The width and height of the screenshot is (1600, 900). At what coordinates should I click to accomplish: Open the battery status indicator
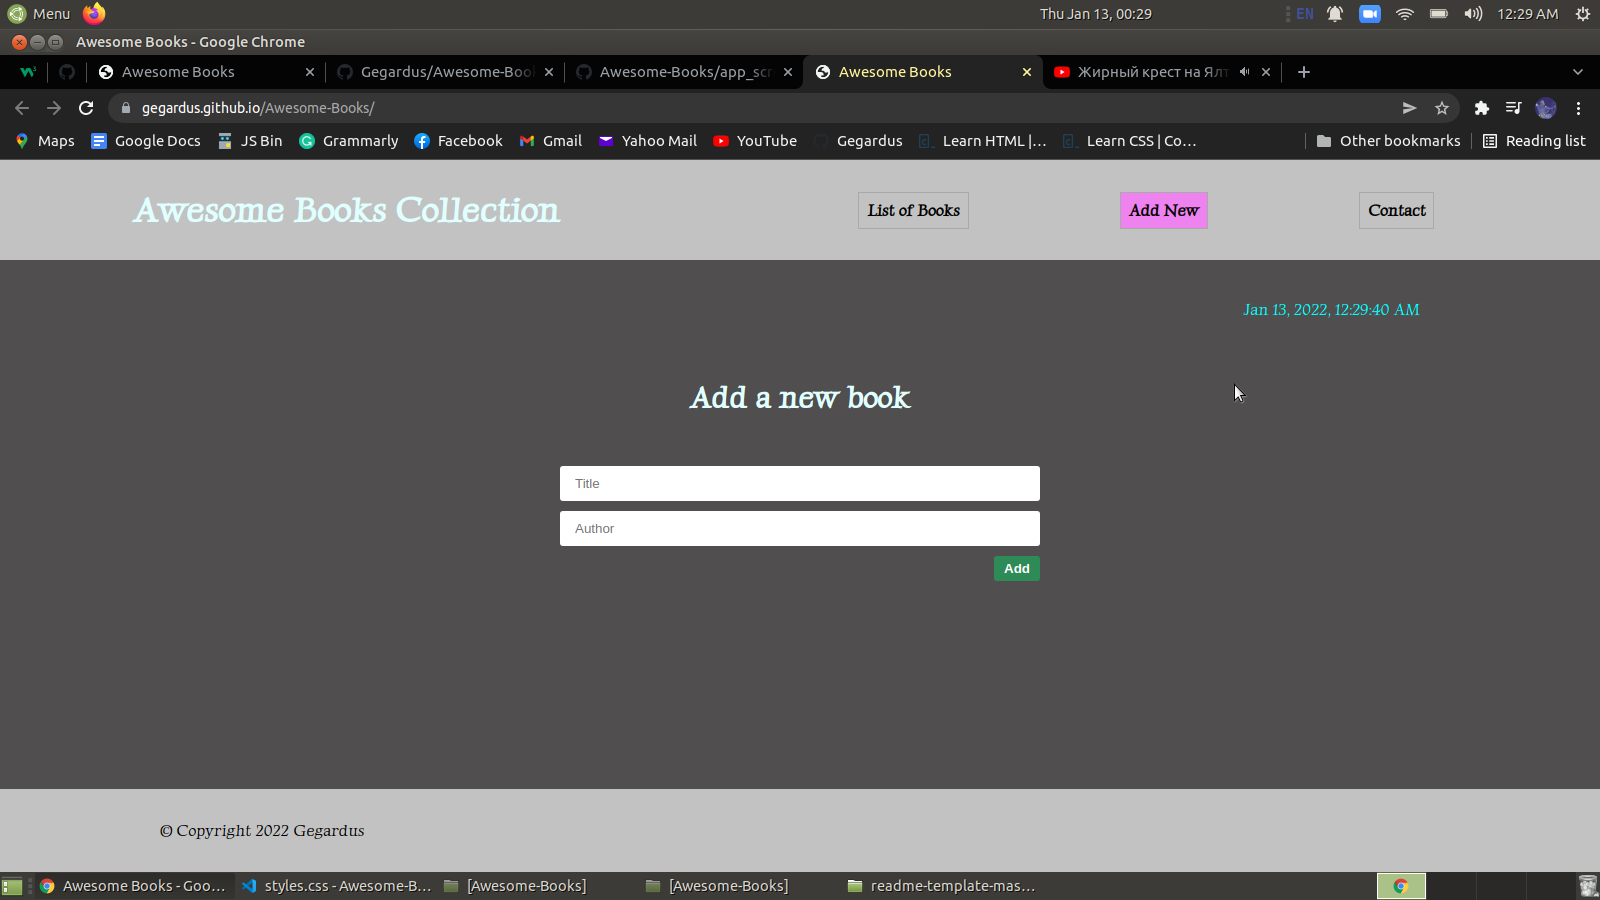1439,14
